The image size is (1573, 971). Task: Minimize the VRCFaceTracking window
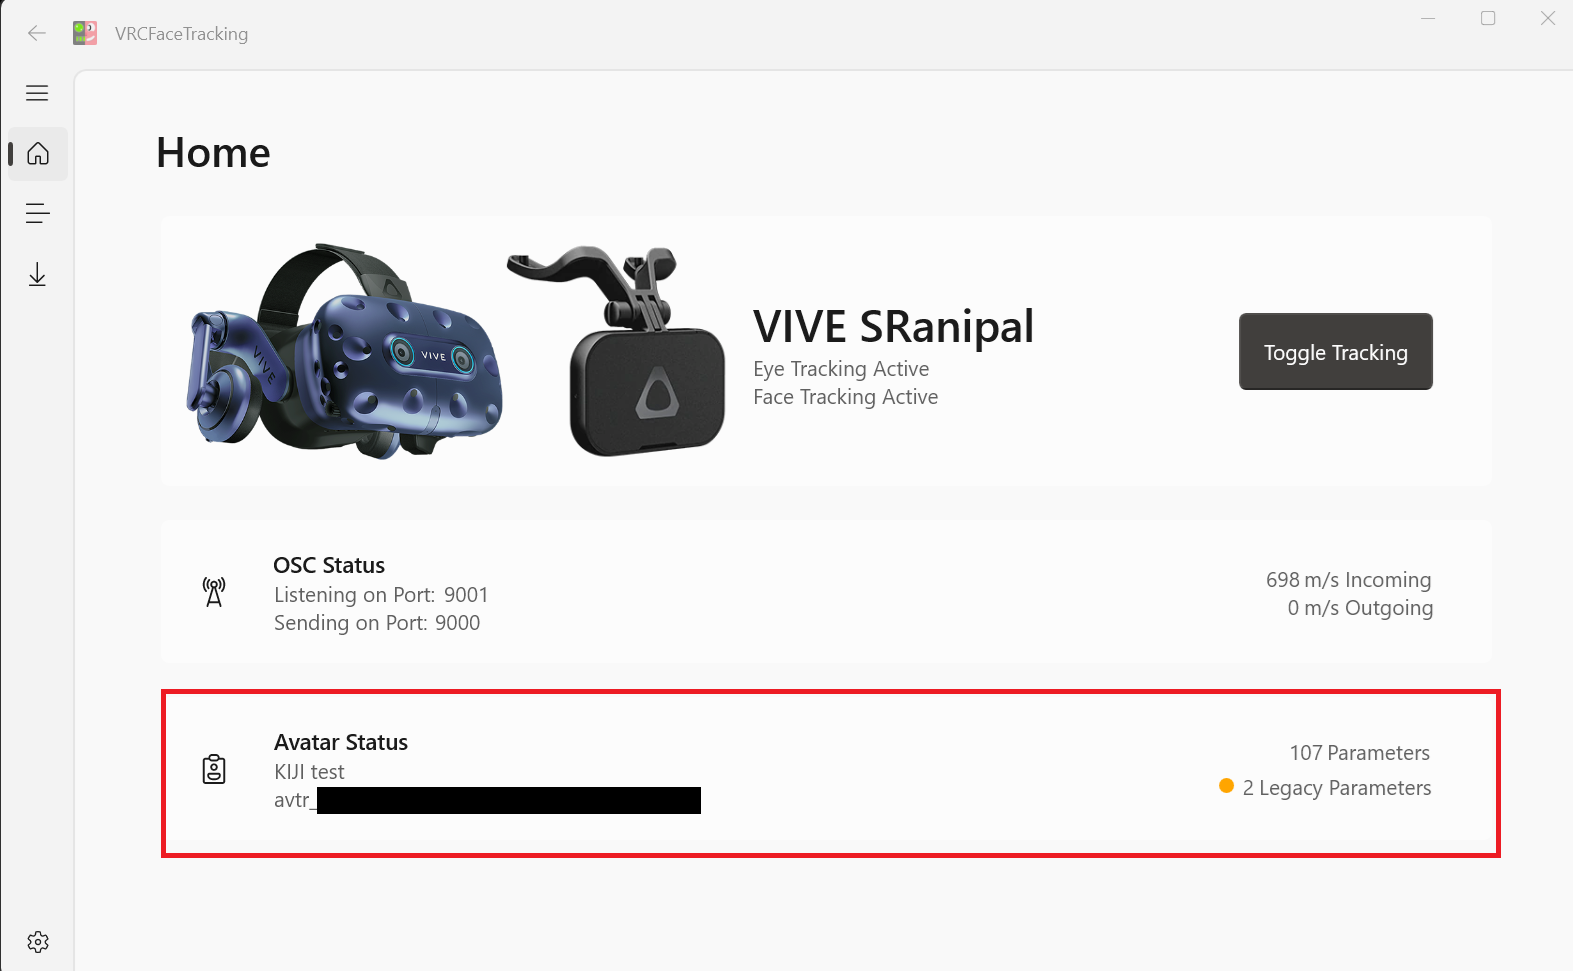[x=1428, y=18]
